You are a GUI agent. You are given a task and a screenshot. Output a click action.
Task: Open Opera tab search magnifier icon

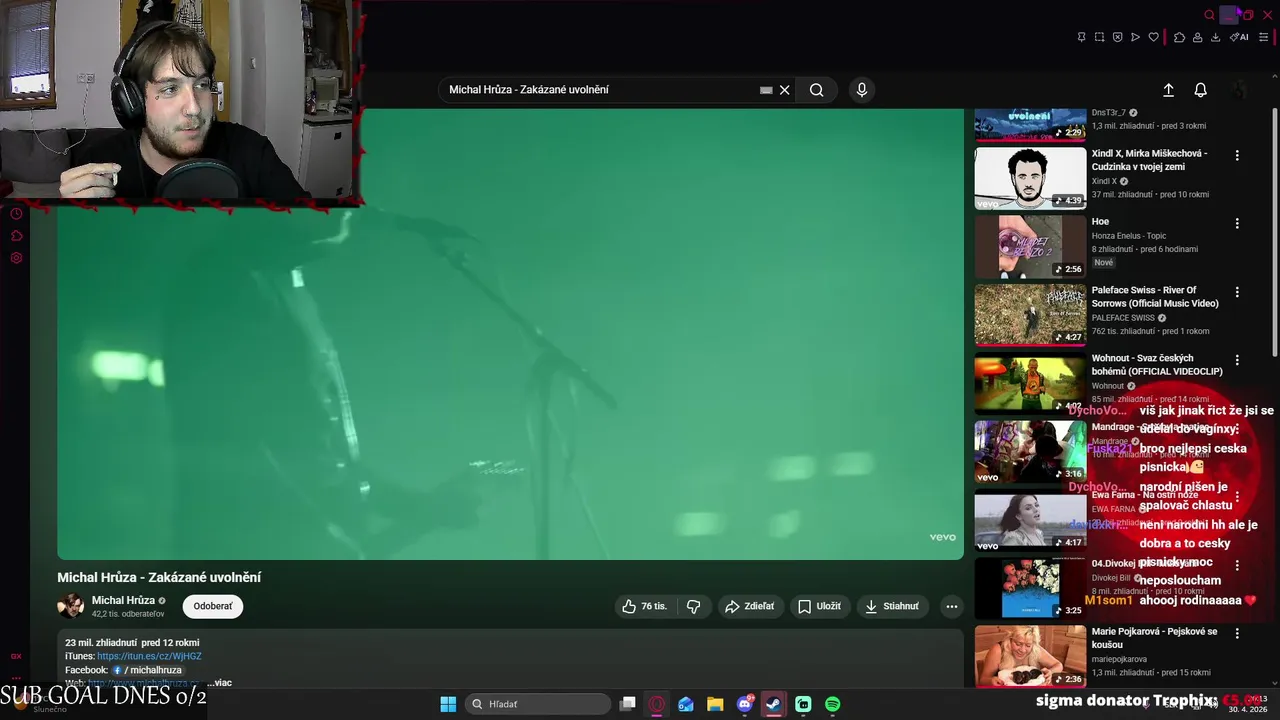pos(1209,15)
